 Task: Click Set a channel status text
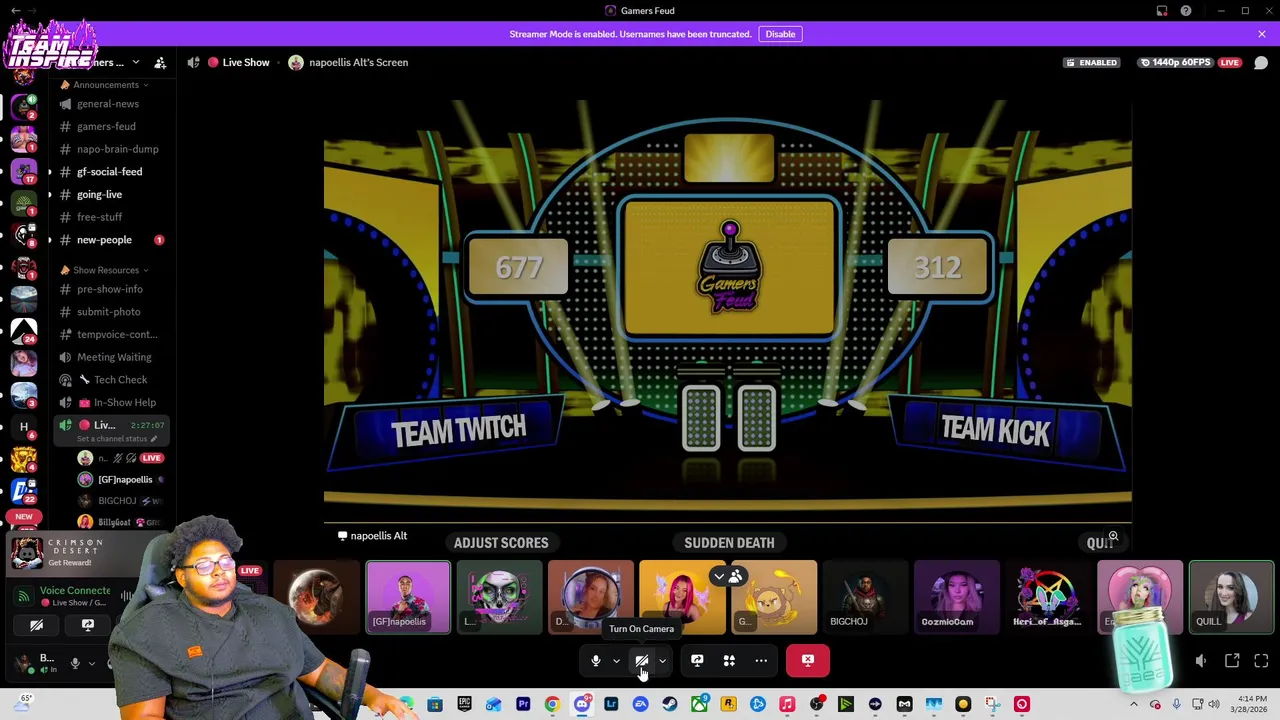[x=113, y=439]
